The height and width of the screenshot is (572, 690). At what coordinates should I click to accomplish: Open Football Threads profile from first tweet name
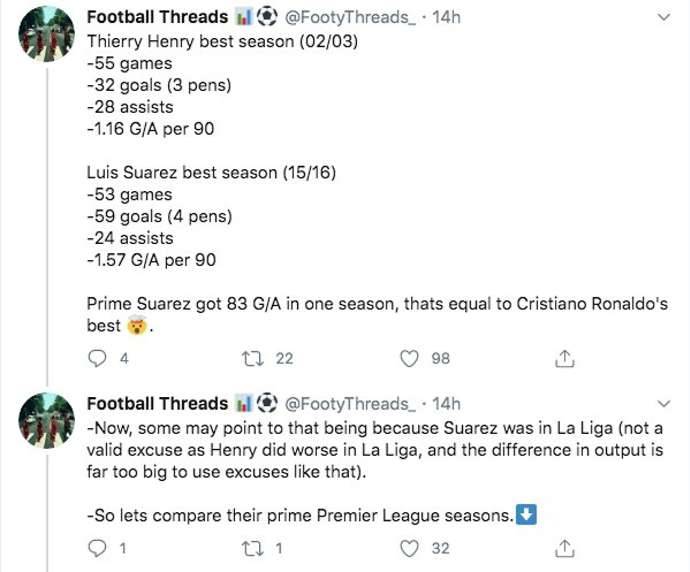pyautogui.click(x=157, y=17)
